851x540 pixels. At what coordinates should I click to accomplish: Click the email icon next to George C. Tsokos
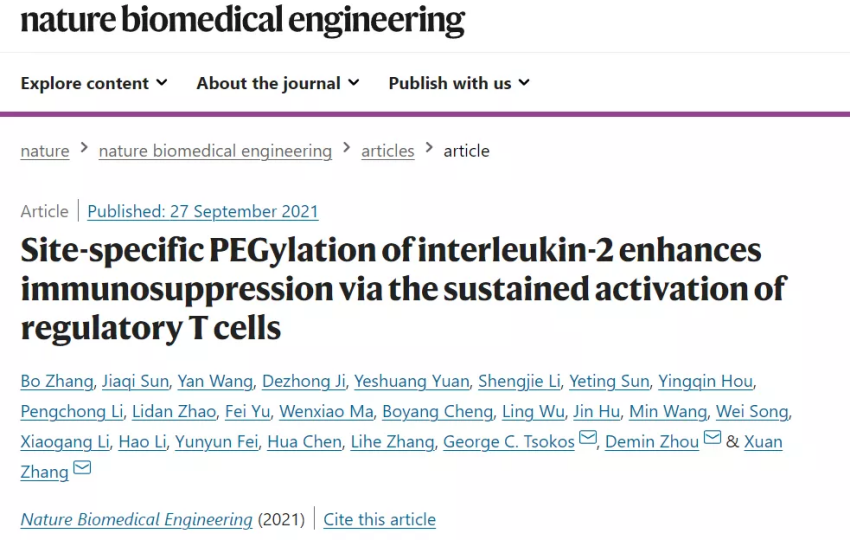coord(588,437)
